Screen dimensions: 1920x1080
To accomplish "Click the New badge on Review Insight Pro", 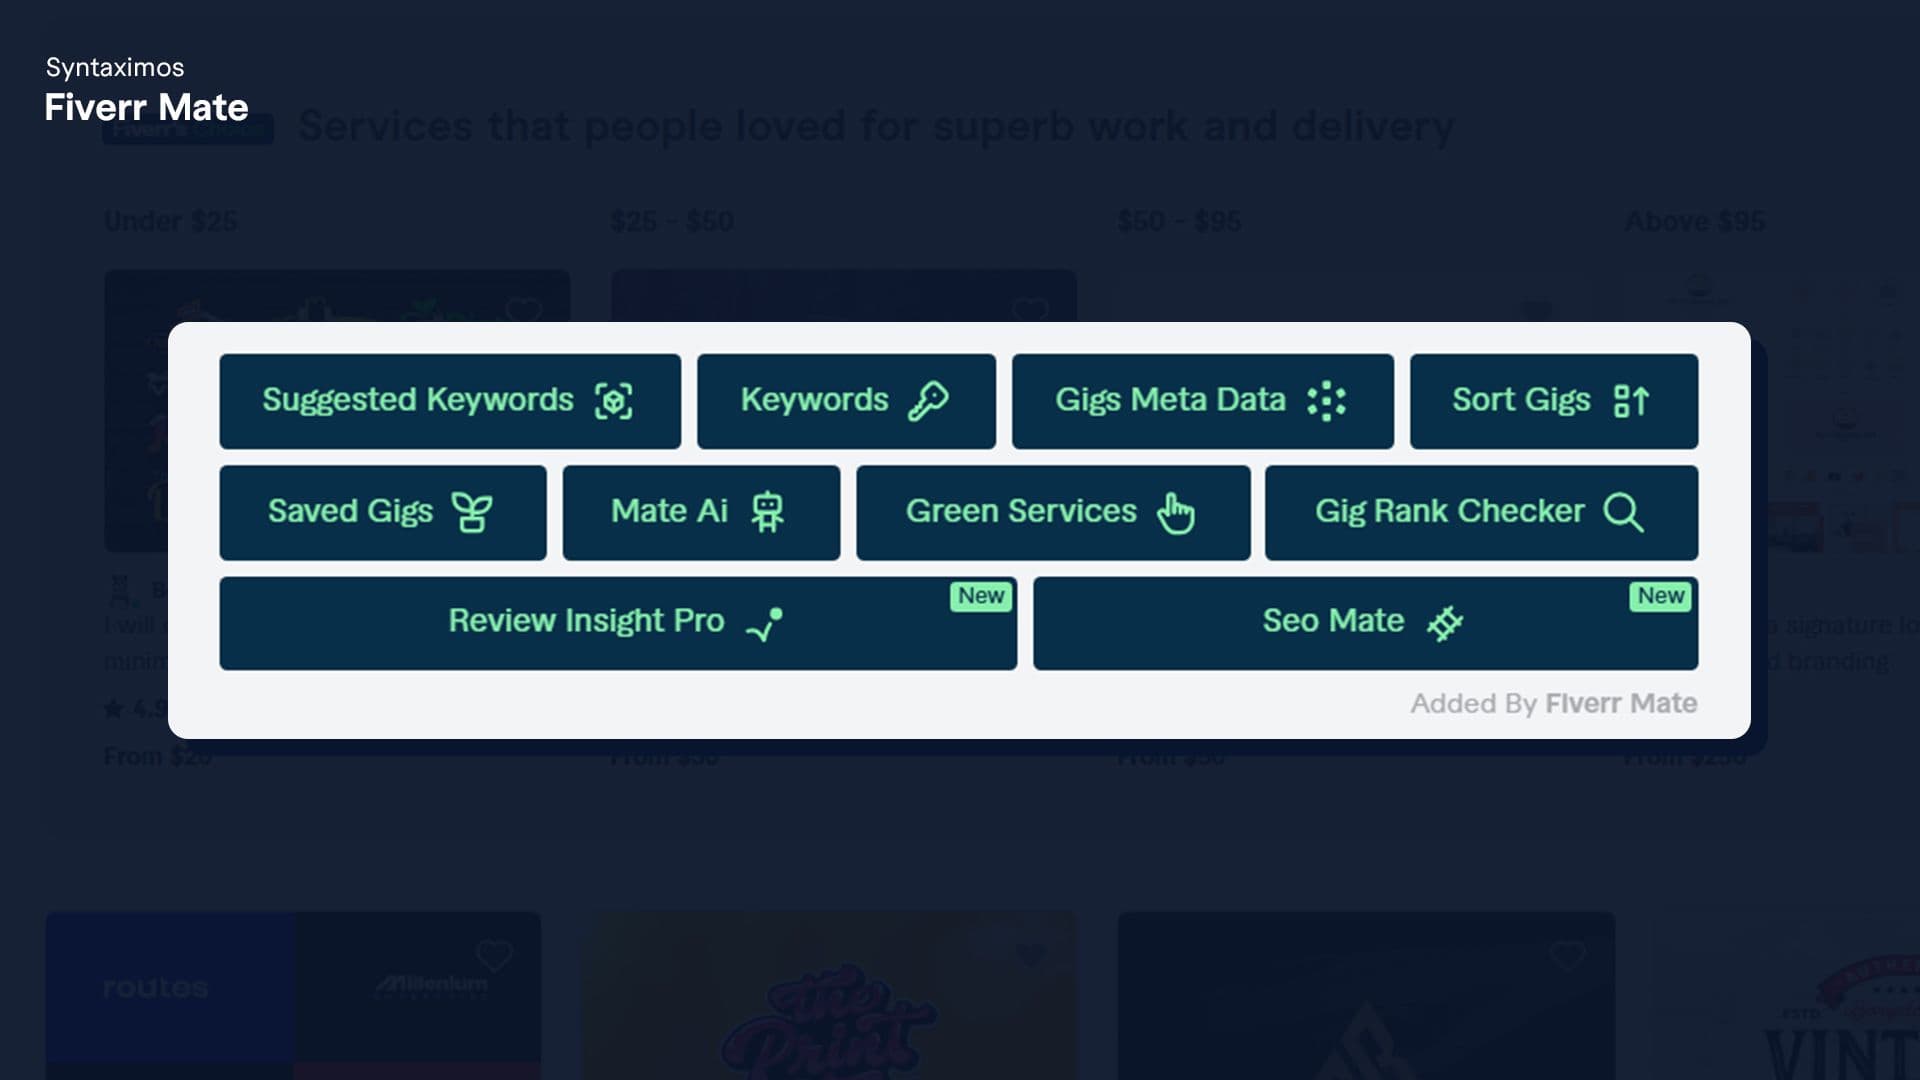I will click(x=981, y=596).
